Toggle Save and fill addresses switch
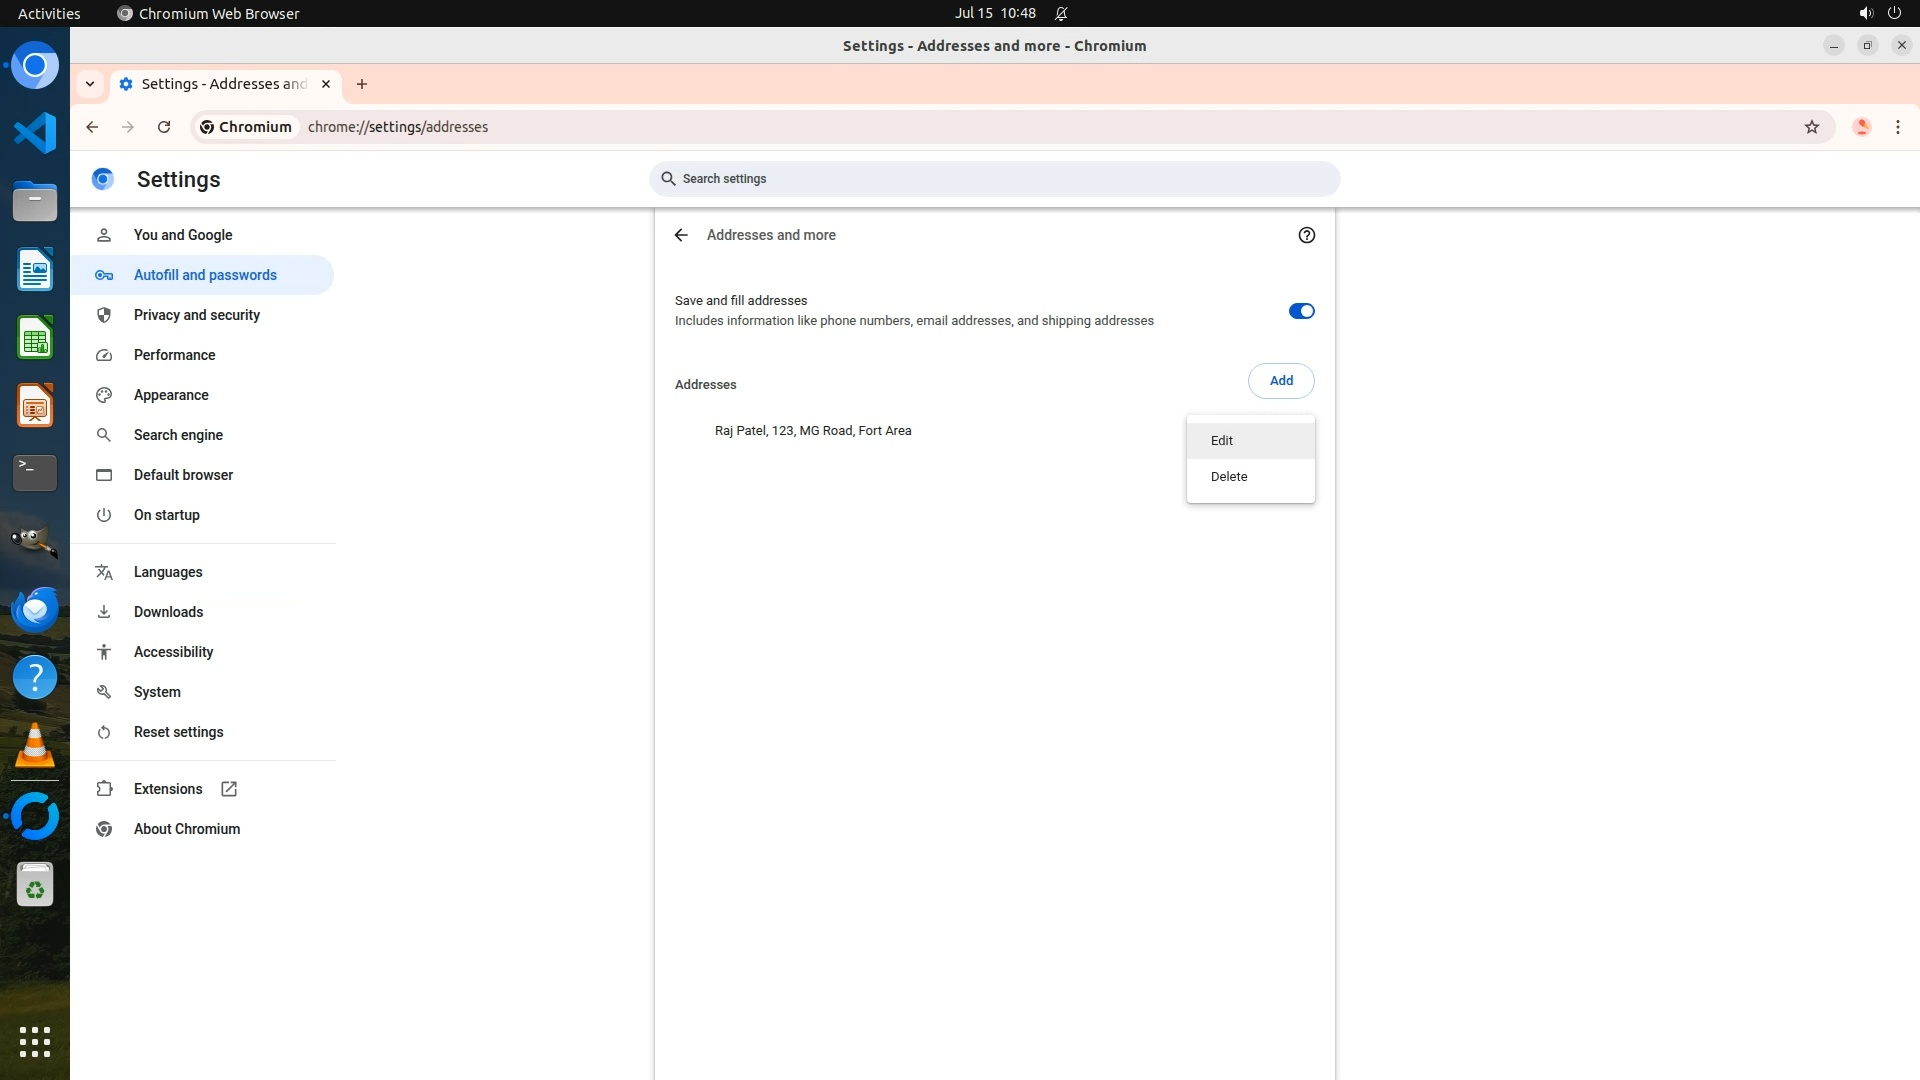Viewport: 1920px width, 1080px height. pos(1301,311)
